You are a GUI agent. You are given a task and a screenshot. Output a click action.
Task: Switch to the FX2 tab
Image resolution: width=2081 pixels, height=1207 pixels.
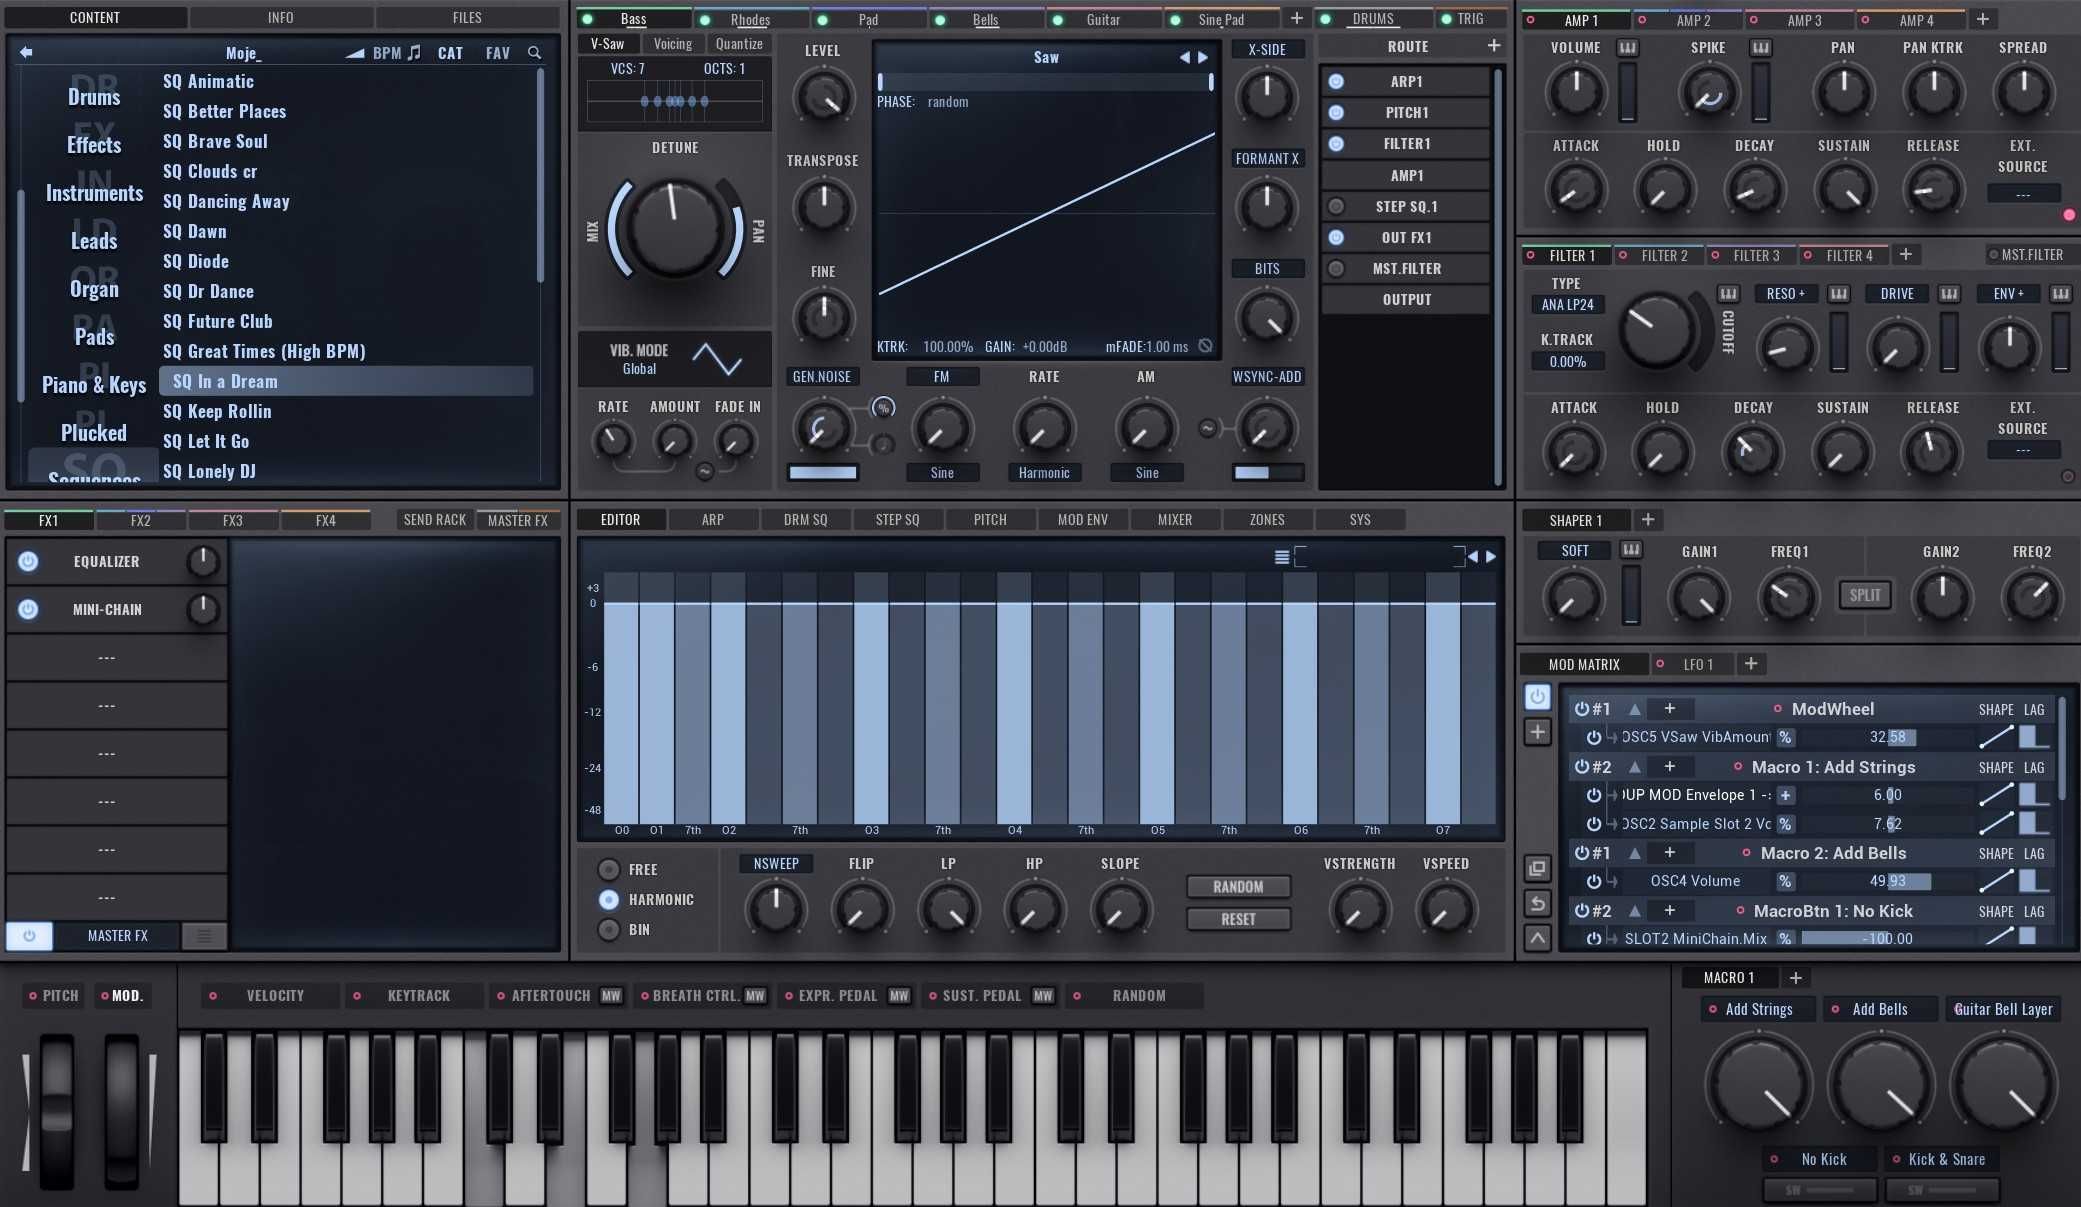141,520
